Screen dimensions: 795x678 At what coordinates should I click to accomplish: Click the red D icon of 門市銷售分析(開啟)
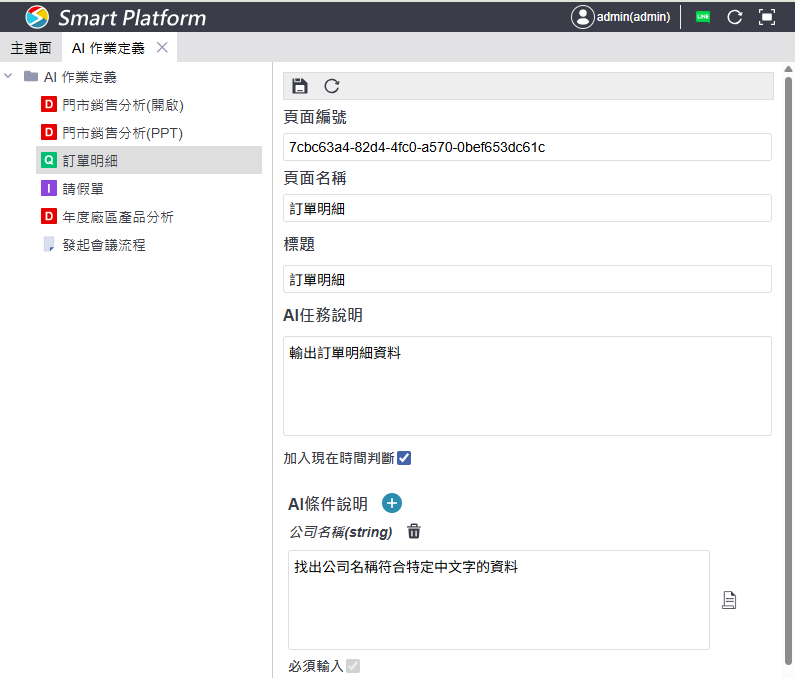[x=49, y=104]
